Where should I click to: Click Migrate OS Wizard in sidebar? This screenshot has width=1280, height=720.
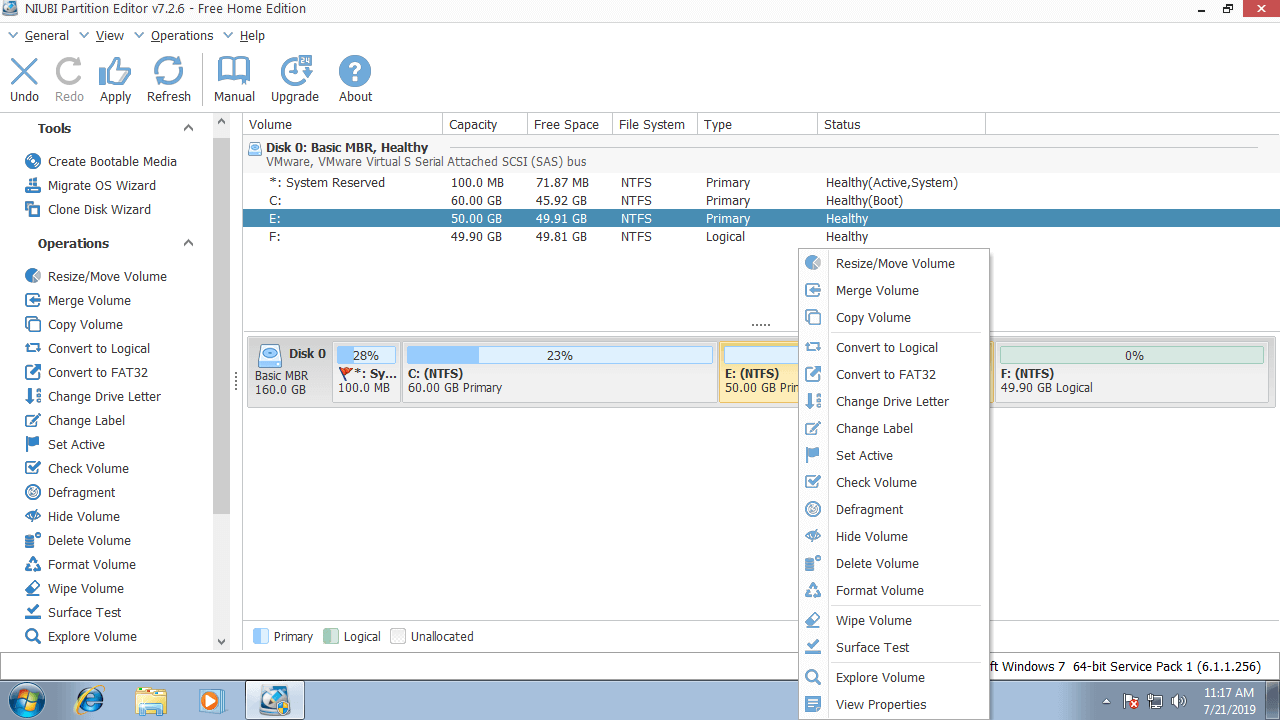tap(101, 185)
